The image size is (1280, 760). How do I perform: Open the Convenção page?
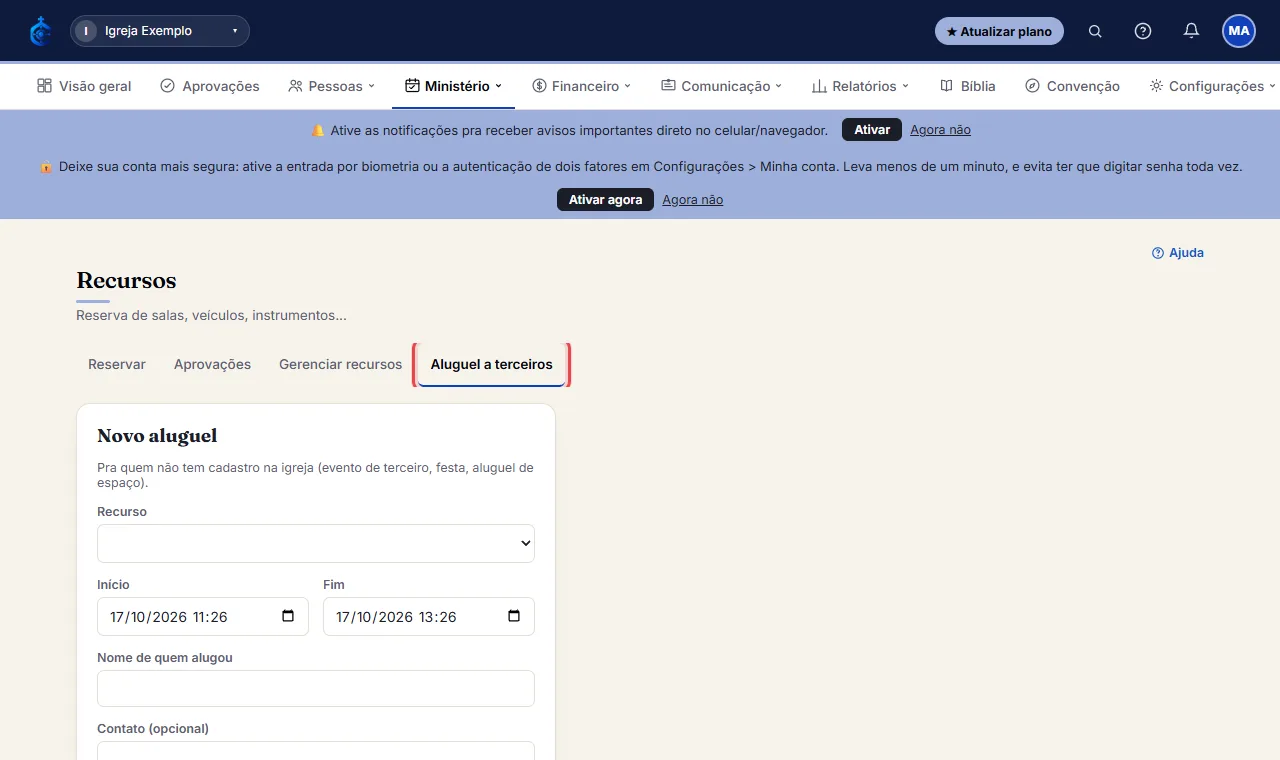(x=1072, y=86)
